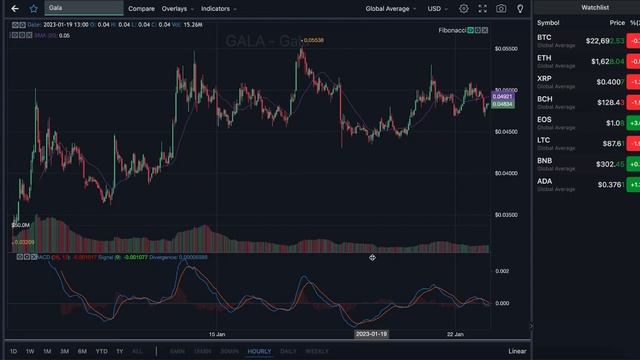Select ADA in the watchlist
Viewport: 640px width, 360px height.
pos(588,184)
